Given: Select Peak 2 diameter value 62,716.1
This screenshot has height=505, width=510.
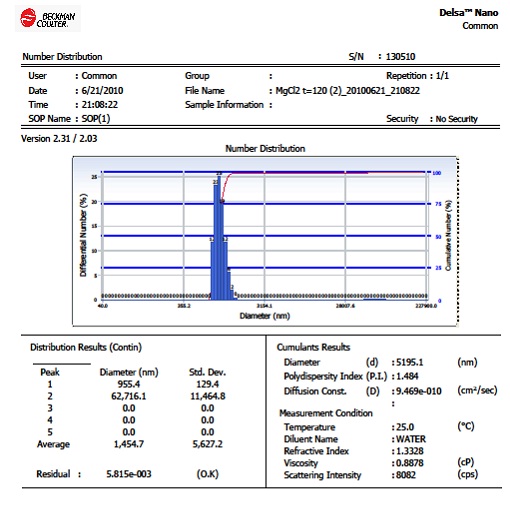Looking at the screenshot, I should point(129,396).
